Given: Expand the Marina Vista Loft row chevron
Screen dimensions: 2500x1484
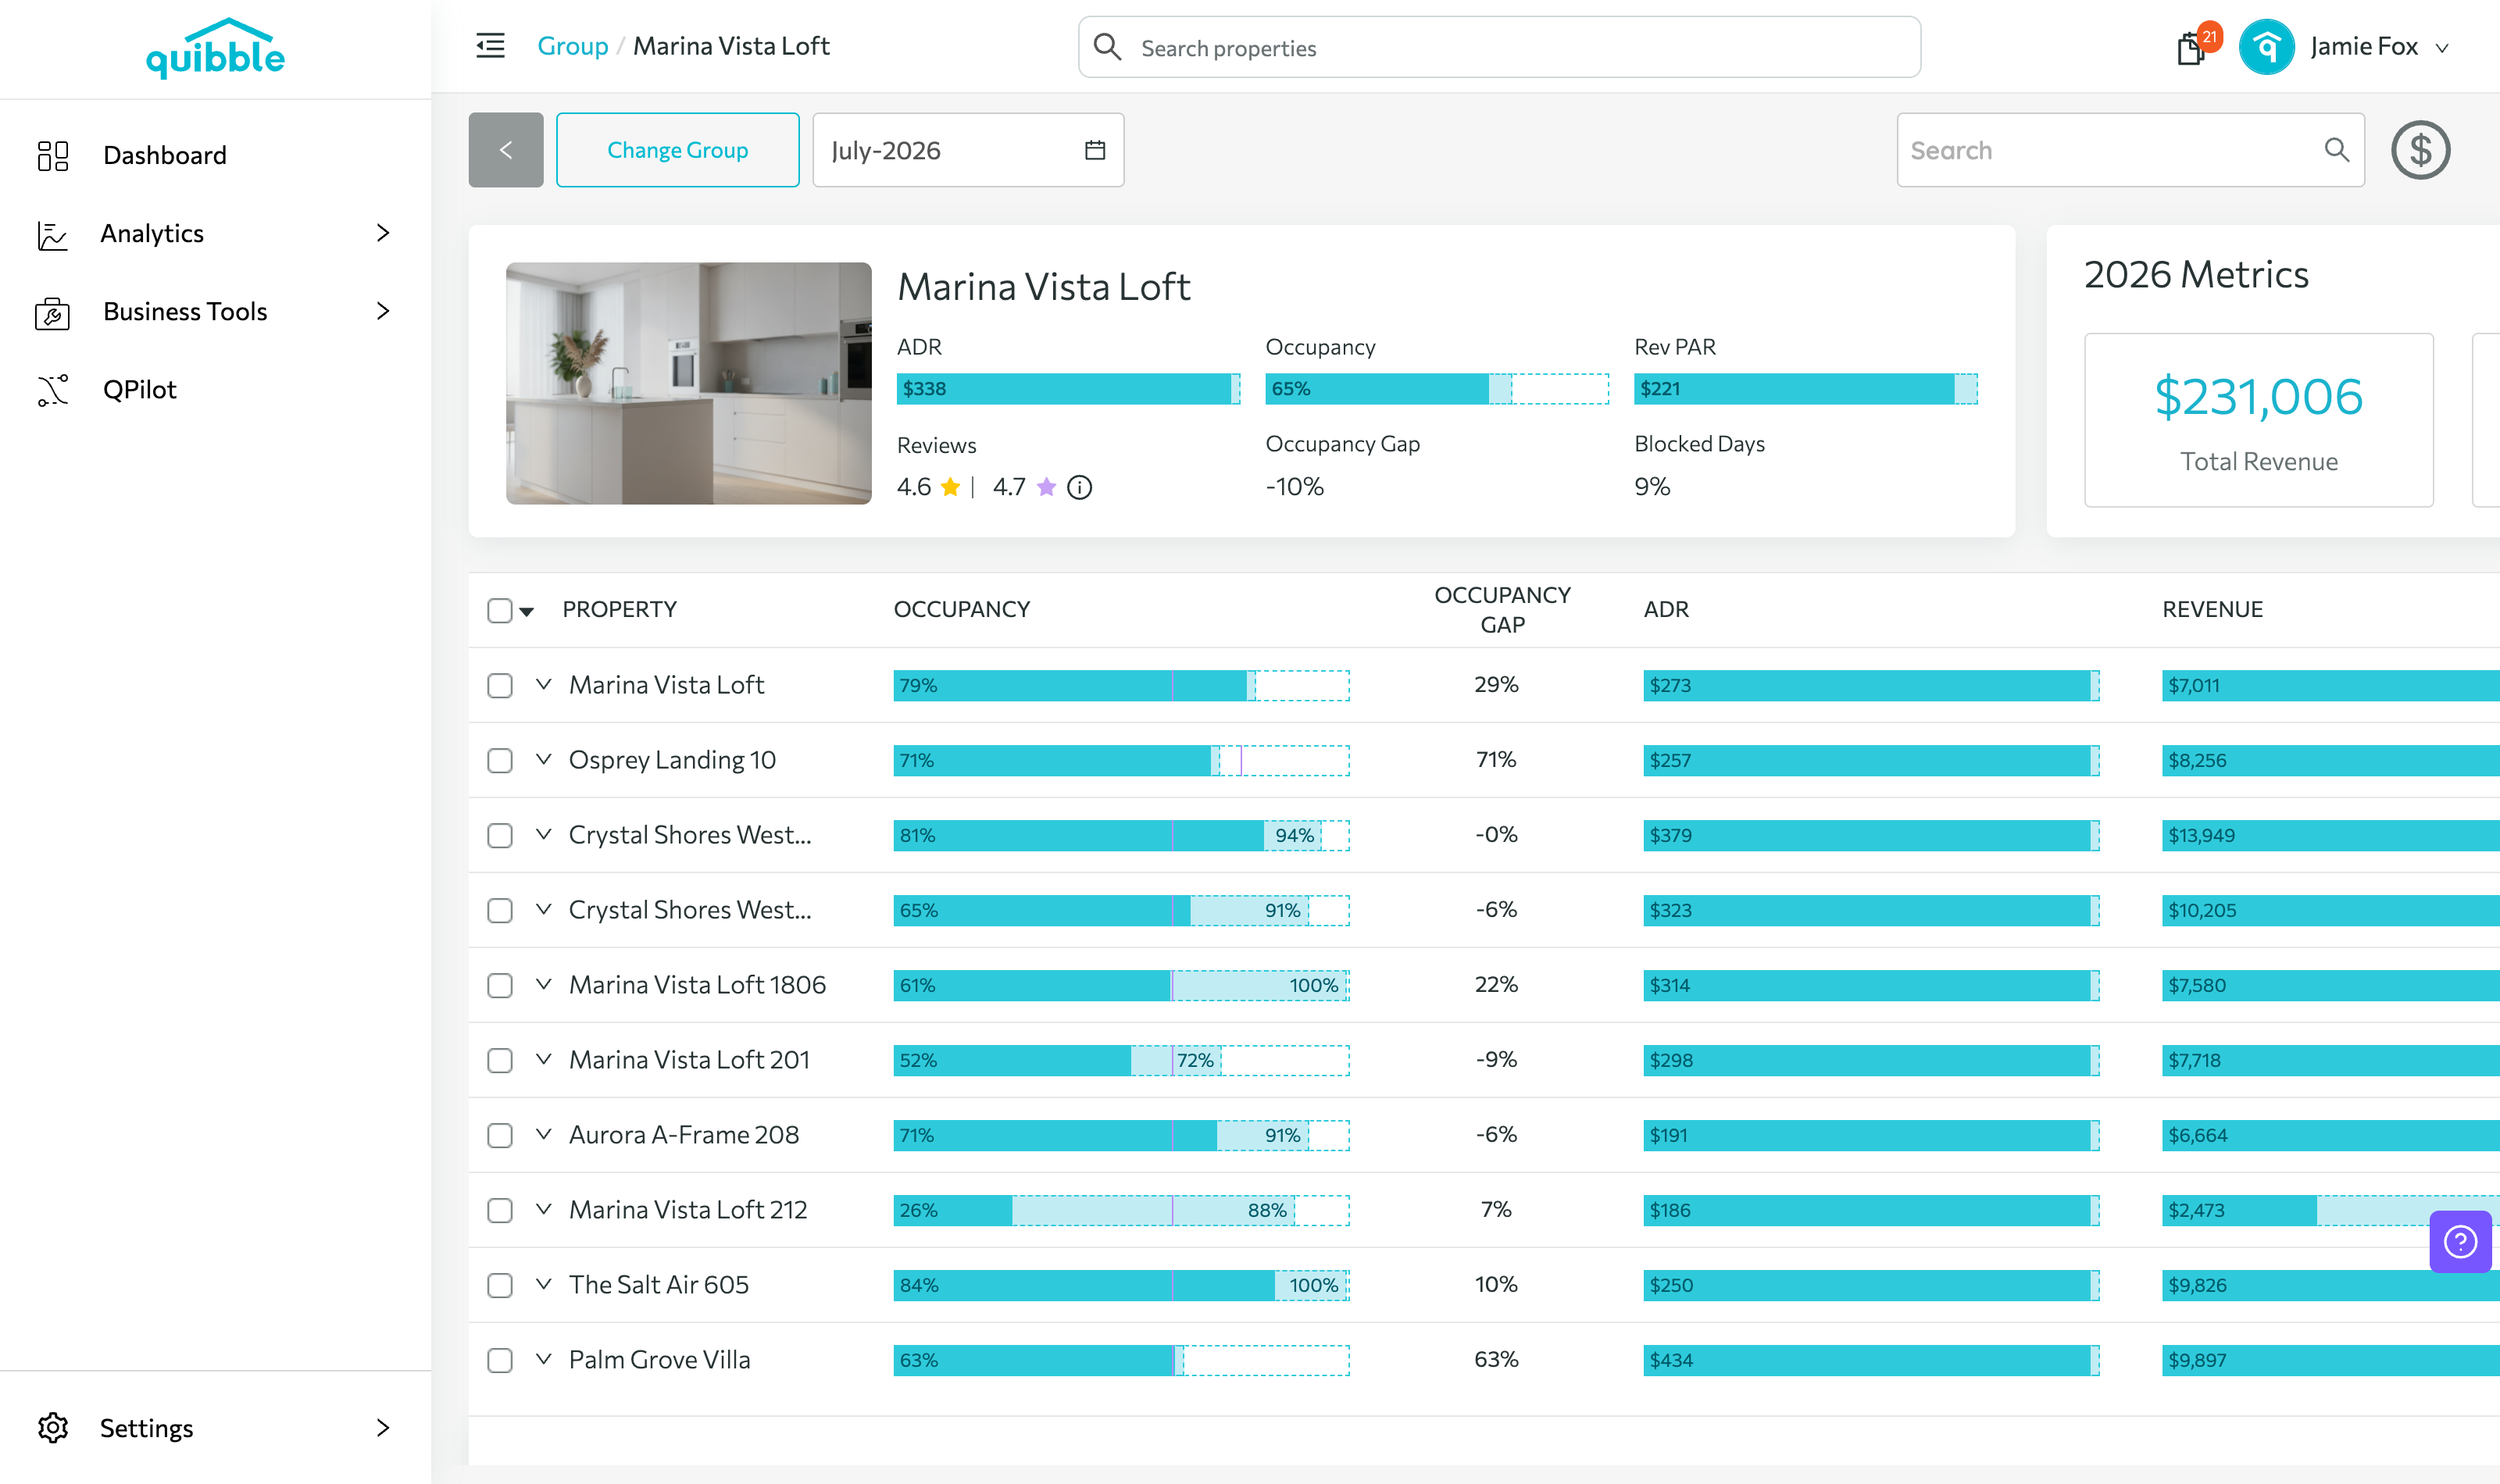Looking at the screenshot, I should point(543,685).
